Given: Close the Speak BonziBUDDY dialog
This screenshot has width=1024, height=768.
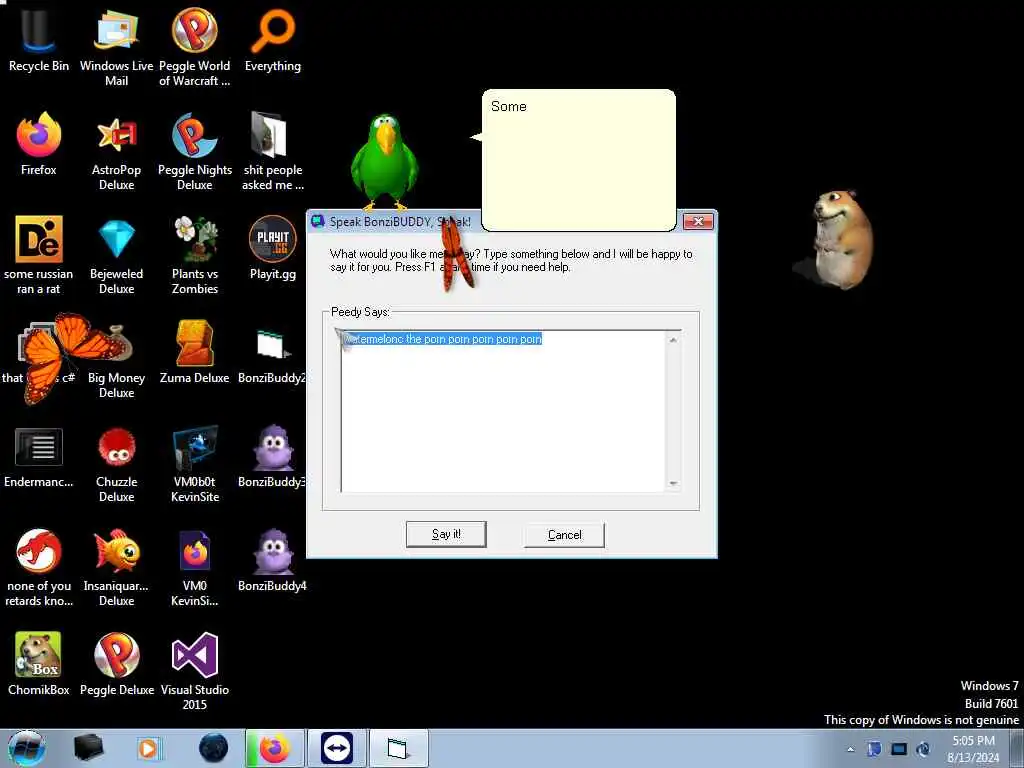Looking at the screenshot, I should point(698,221).
